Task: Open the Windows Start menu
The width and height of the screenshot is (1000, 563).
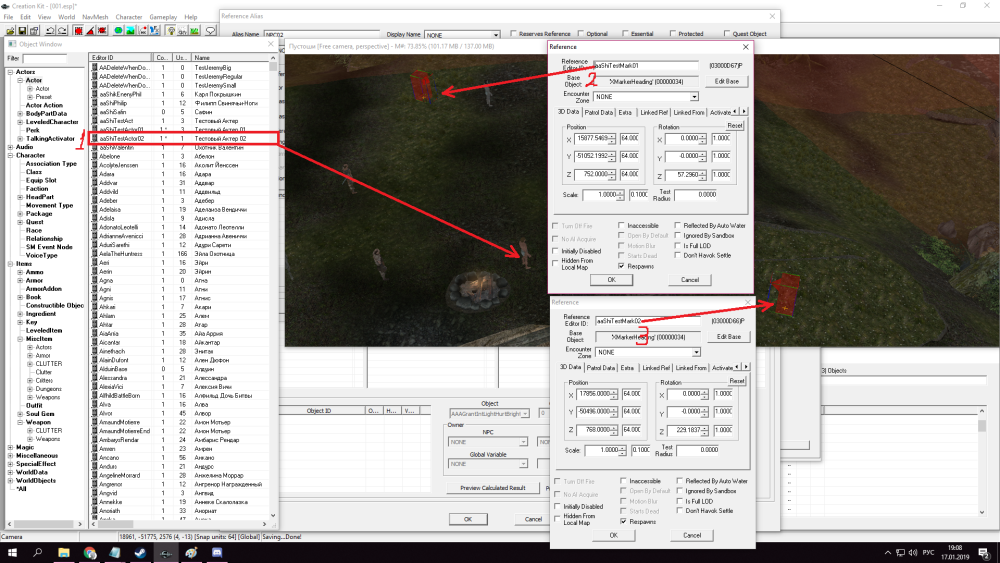Action: [x=11, y=553]
